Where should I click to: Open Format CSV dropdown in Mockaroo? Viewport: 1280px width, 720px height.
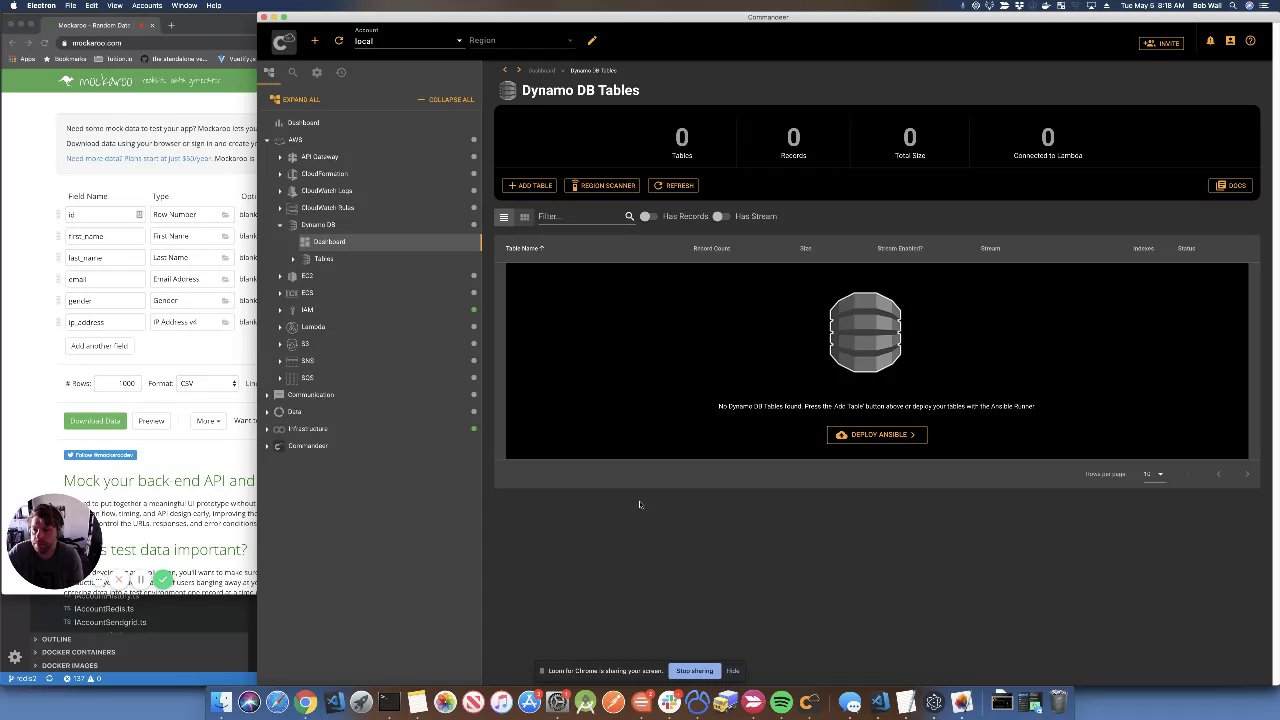tap(207, 383)
